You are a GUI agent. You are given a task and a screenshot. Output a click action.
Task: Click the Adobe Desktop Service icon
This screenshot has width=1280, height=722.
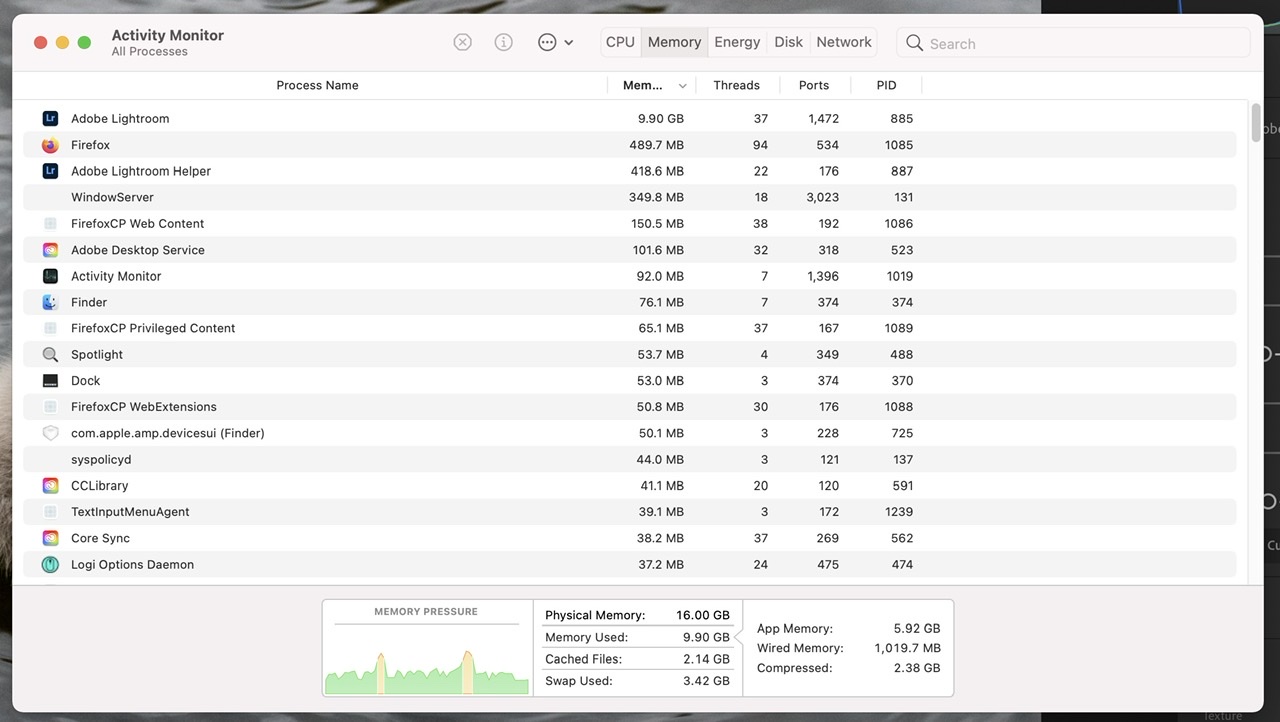pyautogui.click(x=50, y=250)
